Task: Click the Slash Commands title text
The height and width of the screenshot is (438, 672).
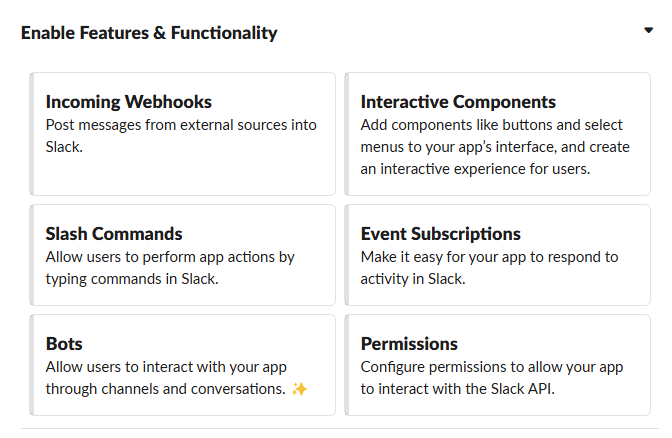Action: [x=114, y=234]
